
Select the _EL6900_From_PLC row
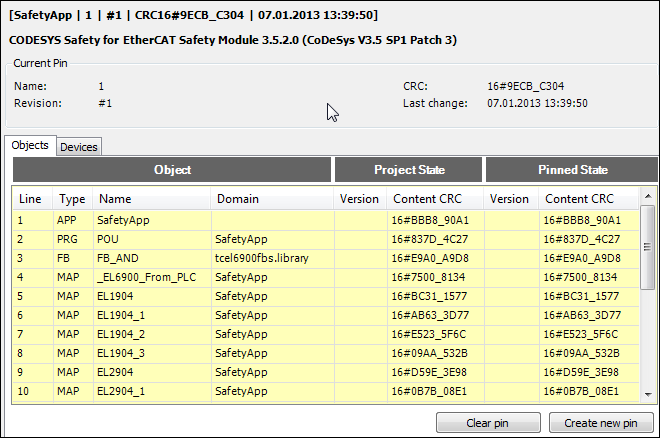(142, 277)
